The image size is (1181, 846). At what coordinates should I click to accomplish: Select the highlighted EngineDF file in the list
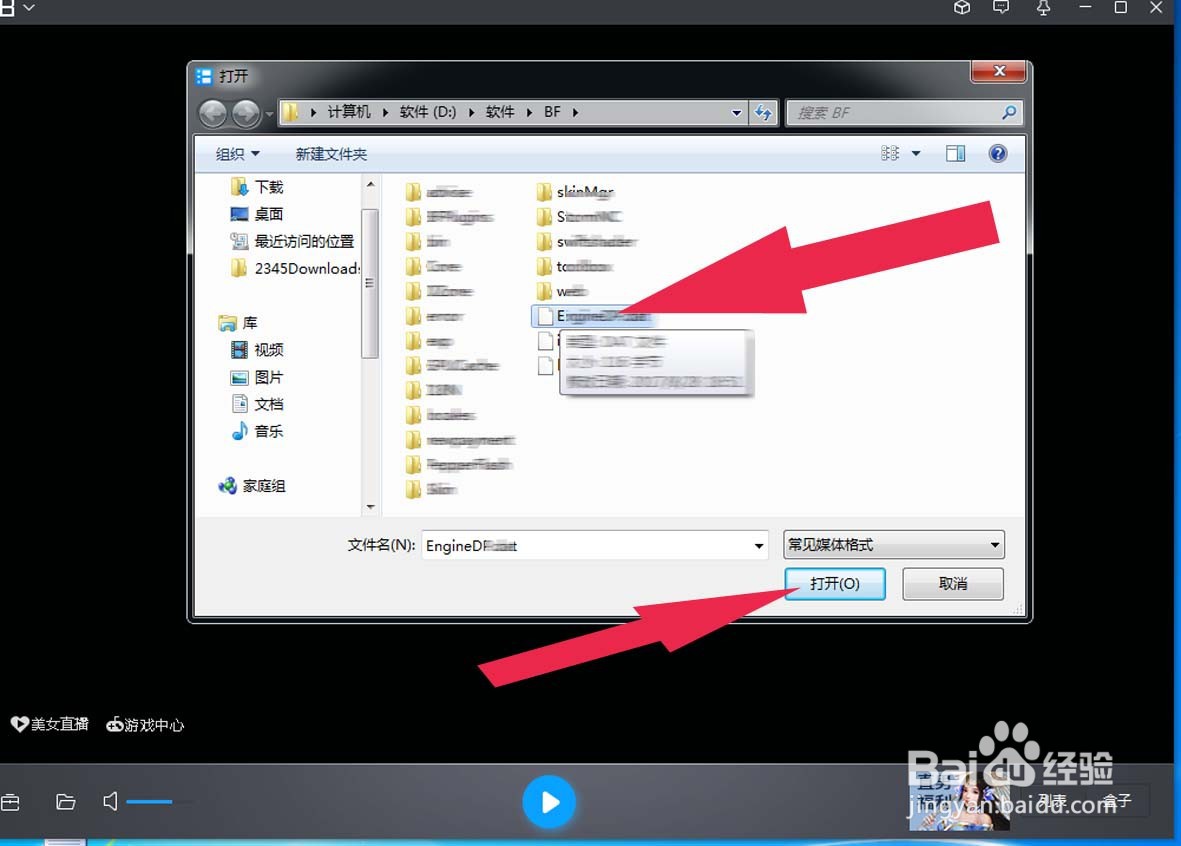(593, 316)
